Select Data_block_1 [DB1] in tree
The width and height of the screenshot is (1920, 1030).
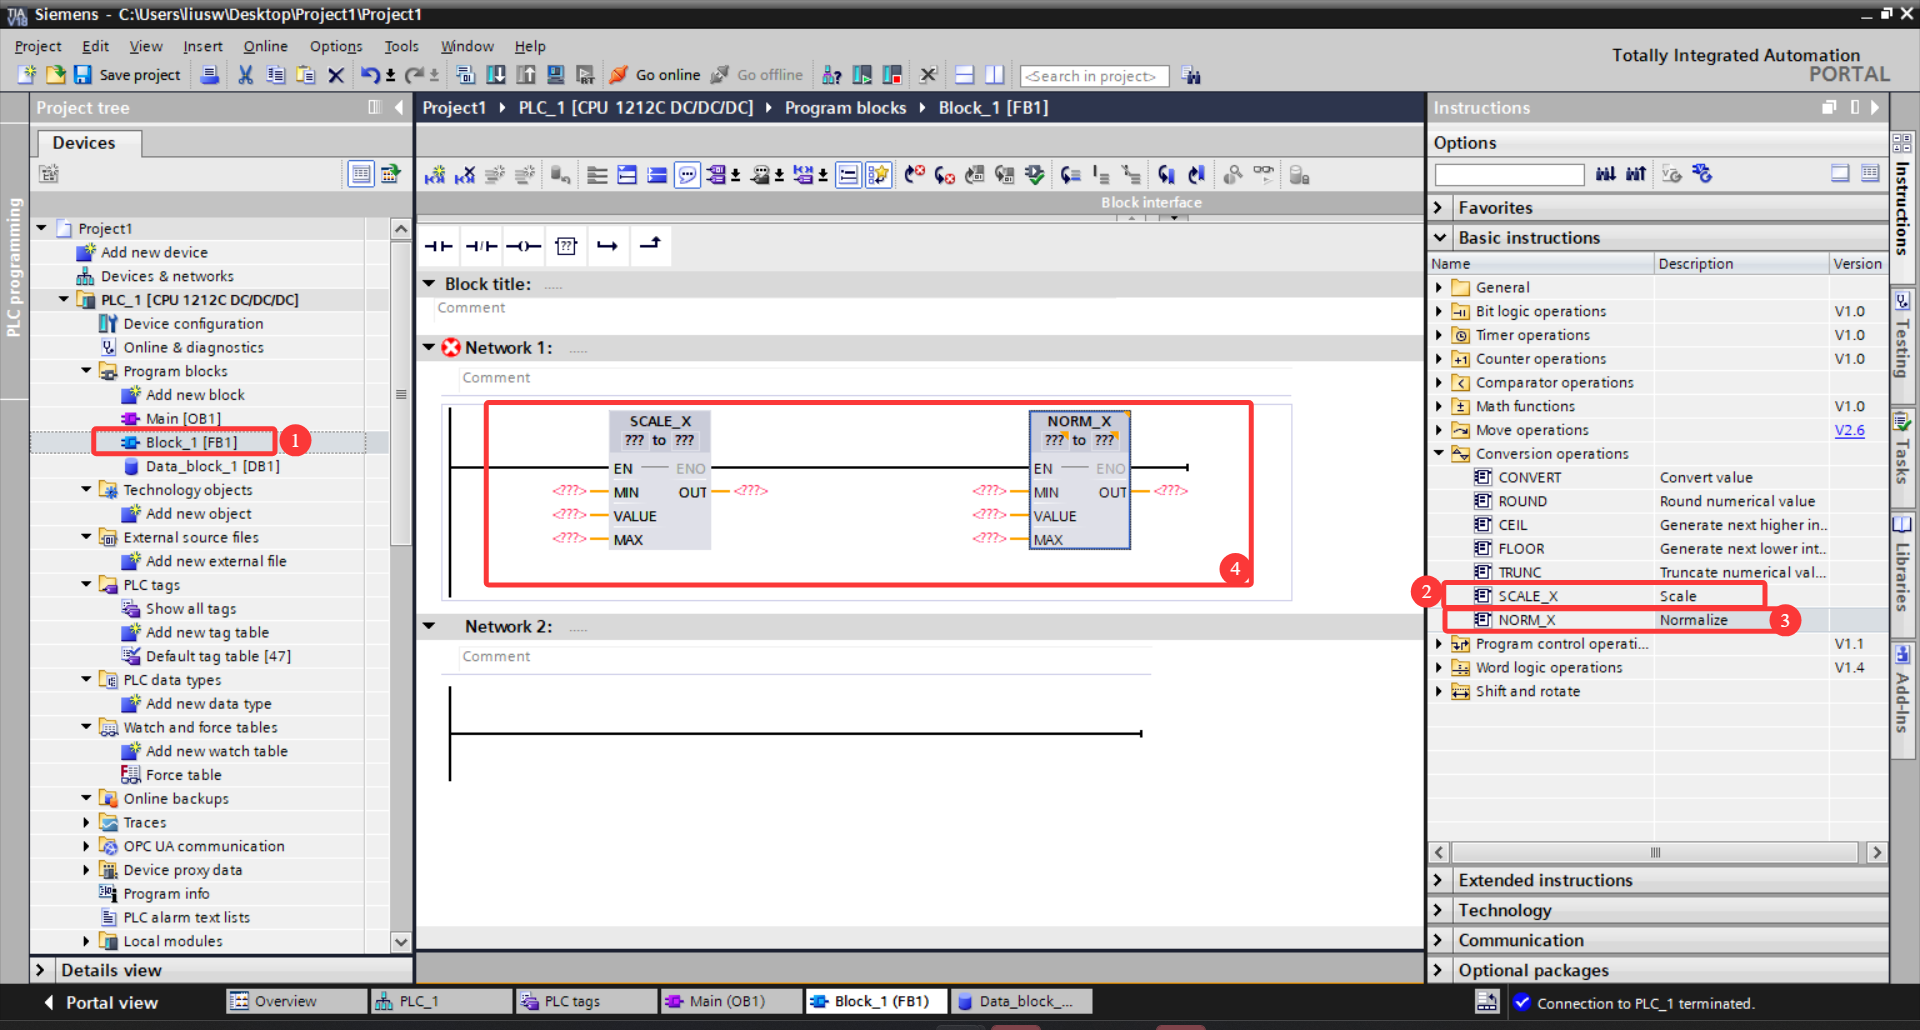point(212,466)
